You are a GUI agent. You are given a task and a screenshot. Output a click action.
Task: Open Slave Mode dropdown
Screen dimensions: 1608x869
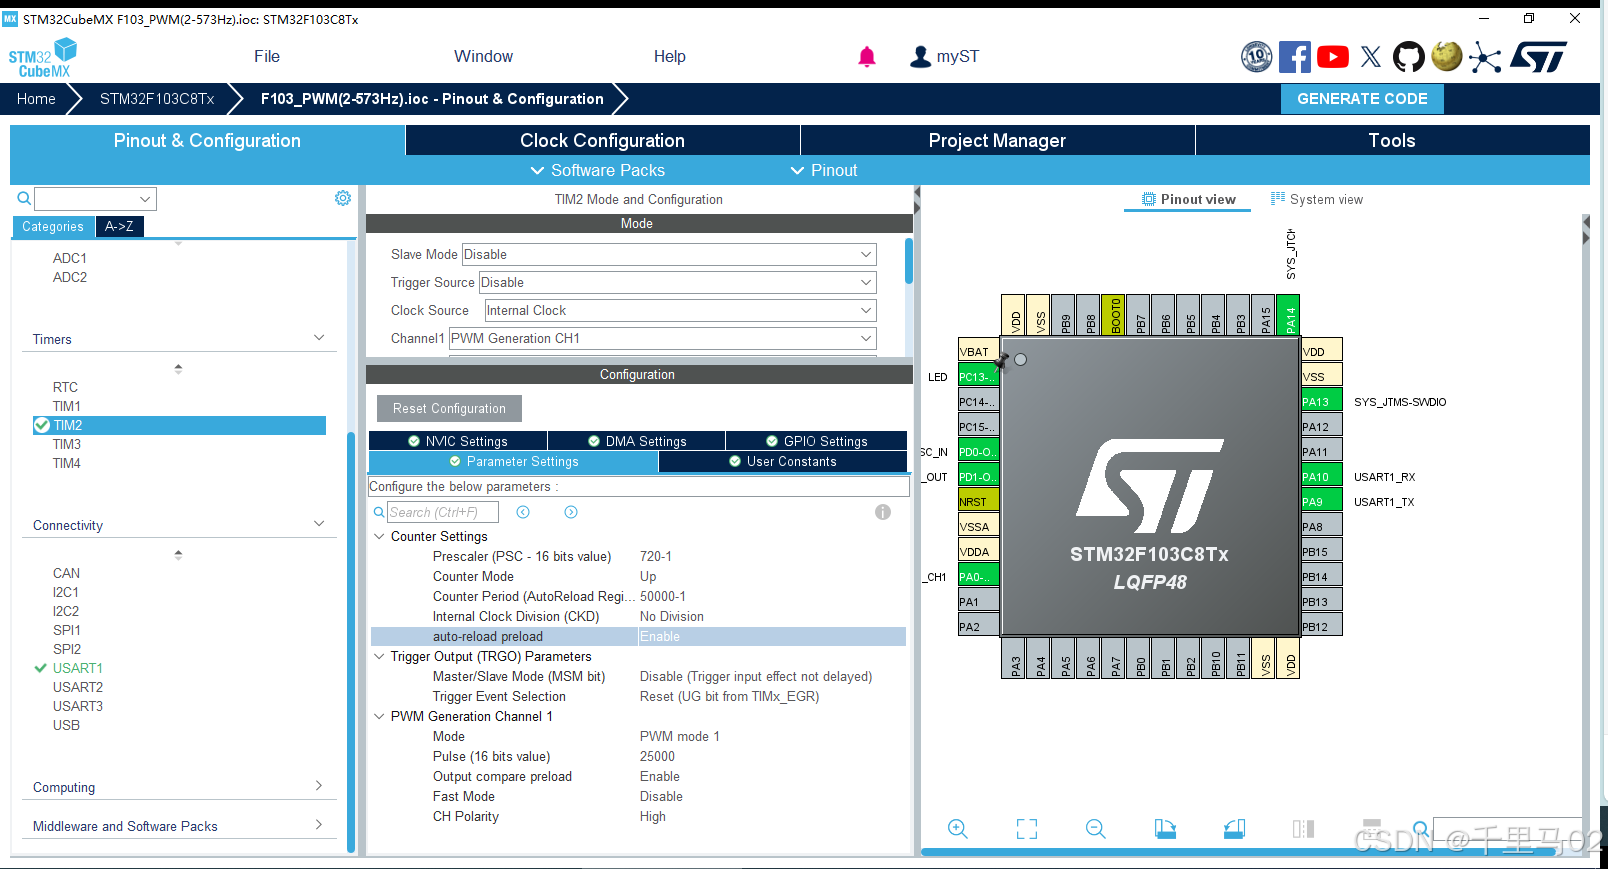pyautogui.click(x=669, y=254)
